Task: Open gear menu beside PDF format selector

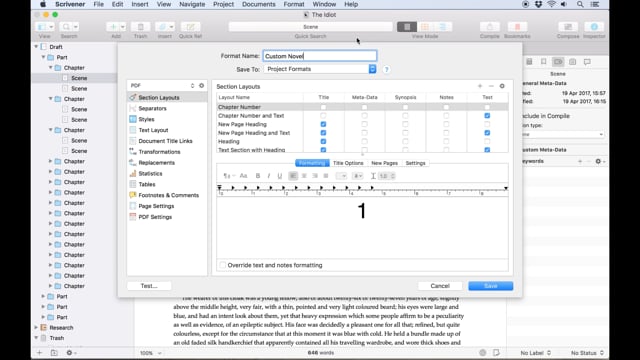Action: 201,85
